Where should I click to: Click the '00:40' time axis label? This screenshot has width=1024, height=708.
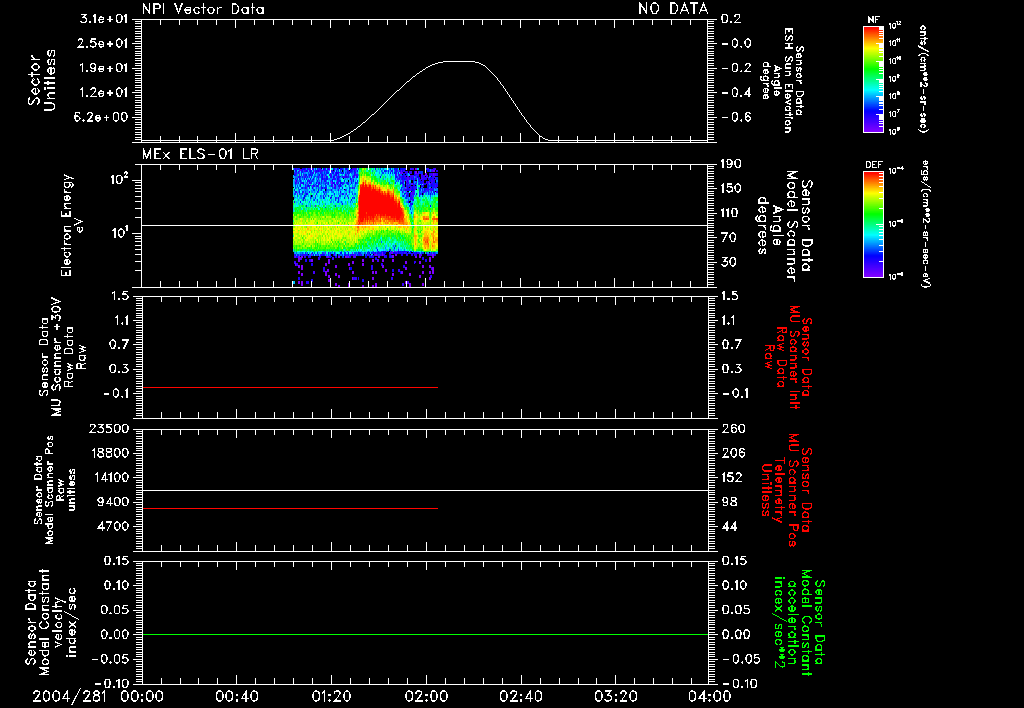tap(236, 696)
